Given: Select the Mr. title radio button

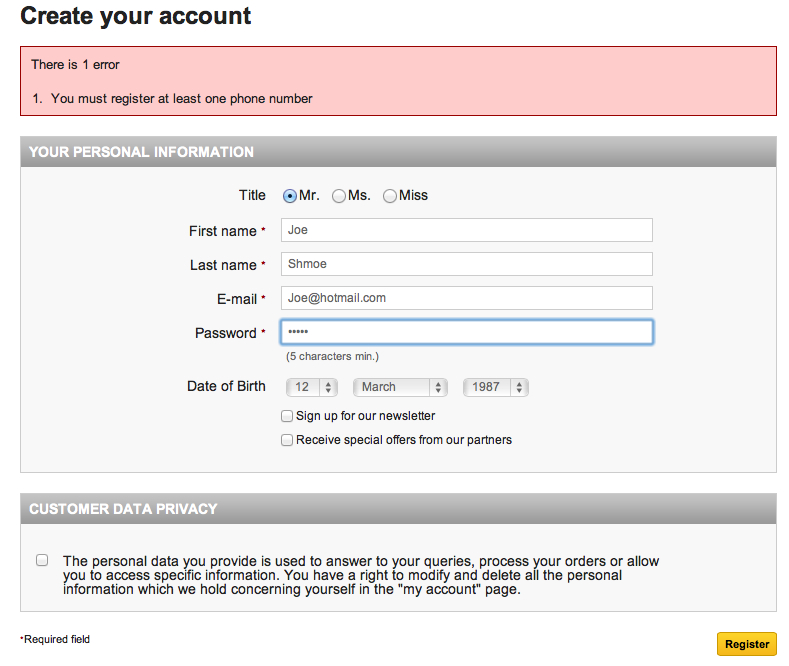Looking at the screenshot, I should click(290, 196).
